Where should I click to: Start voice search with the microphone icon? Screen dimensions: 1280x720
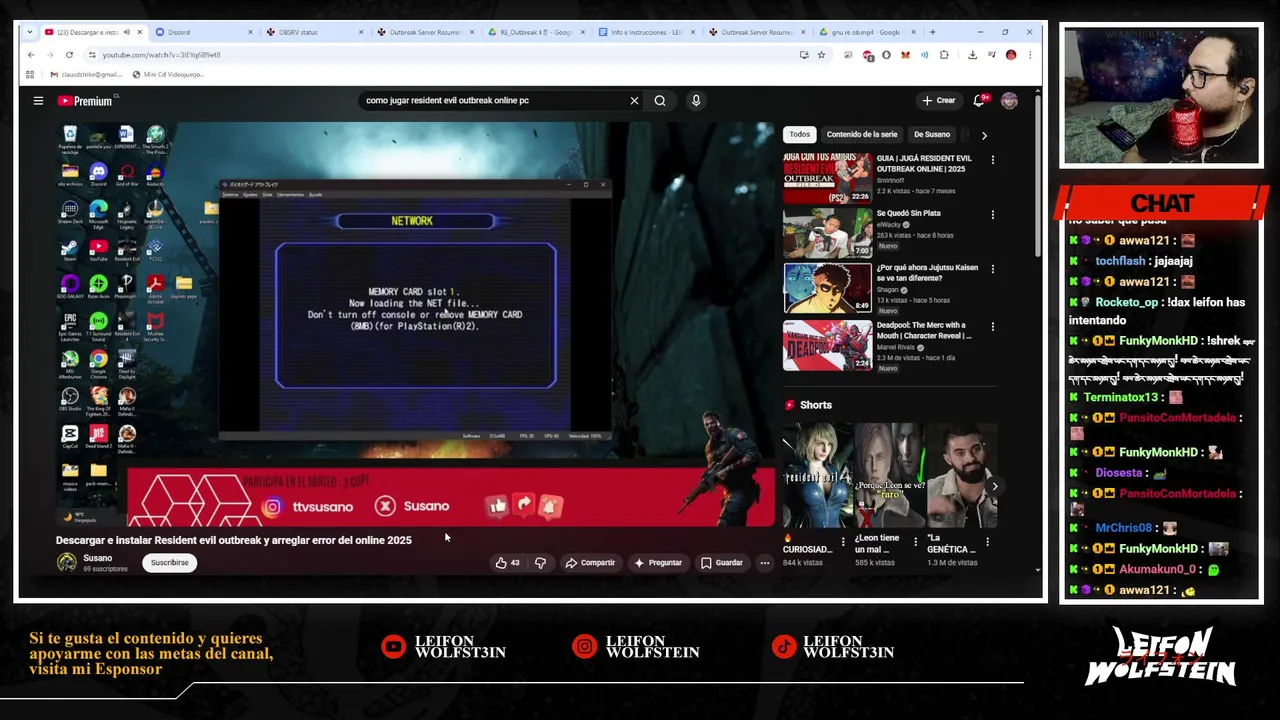tap(696, 101)
